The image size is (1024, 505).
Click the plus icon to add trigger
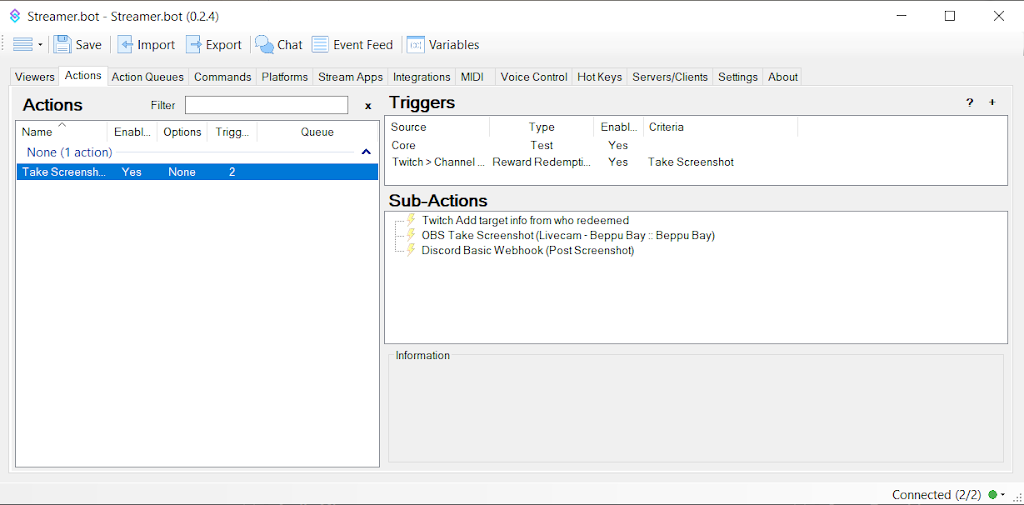coord(992,103)
